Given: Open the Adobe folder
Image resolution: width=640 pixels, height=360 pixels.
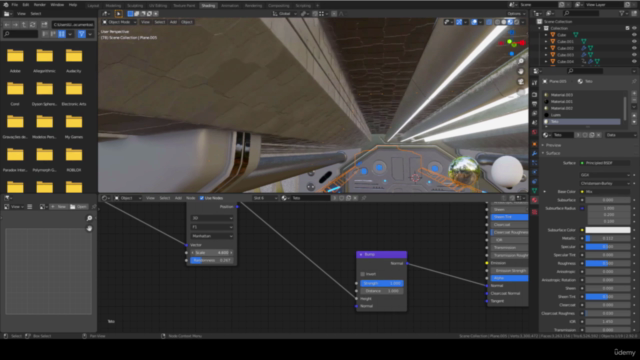Looking at the screenshot, I should pos(15,60).
